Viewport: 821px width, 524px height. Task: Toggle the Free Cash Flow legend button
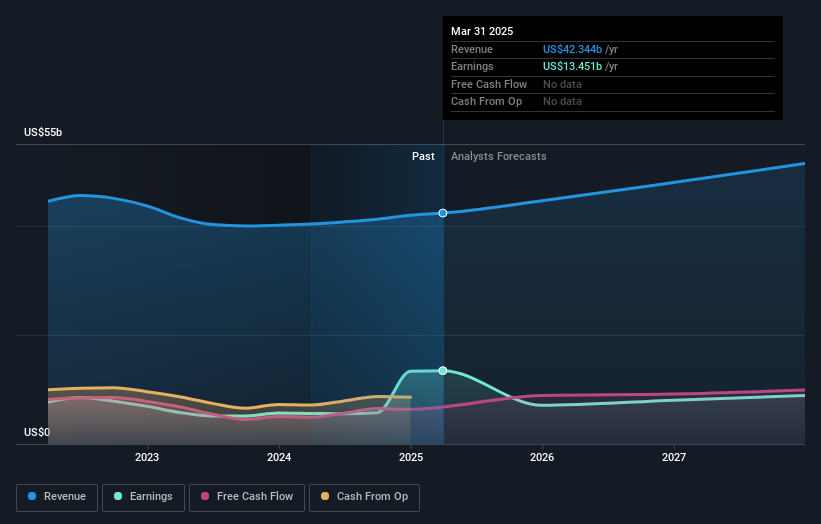point(247,497)
